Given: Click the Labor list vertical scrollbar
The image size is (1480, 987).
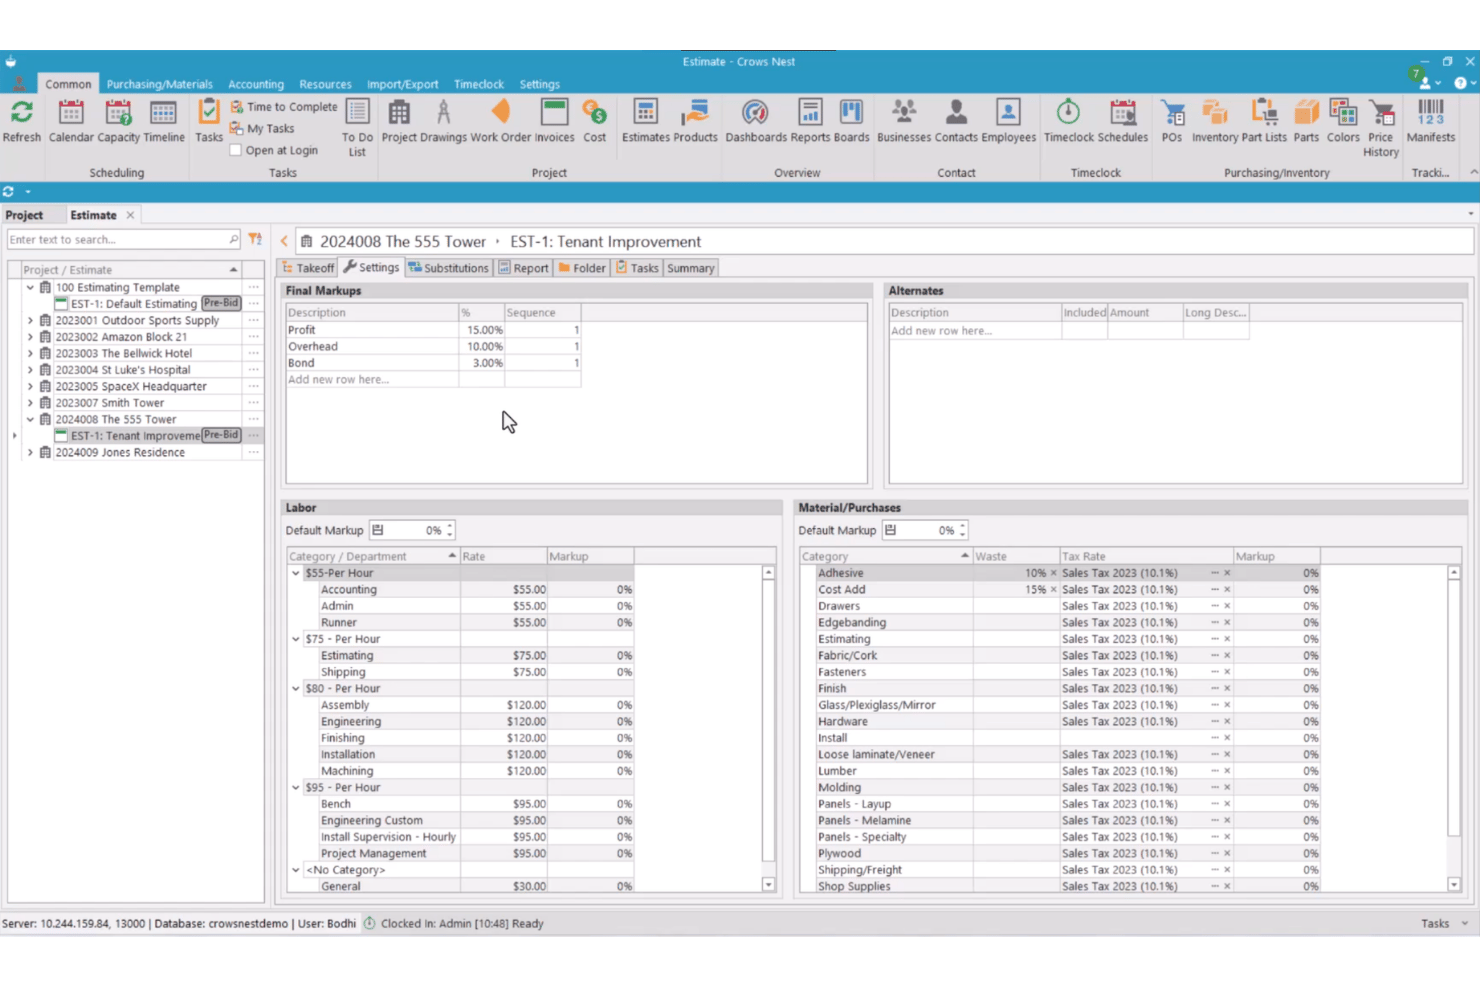Looking at the screenshot, I should [768, 728].
